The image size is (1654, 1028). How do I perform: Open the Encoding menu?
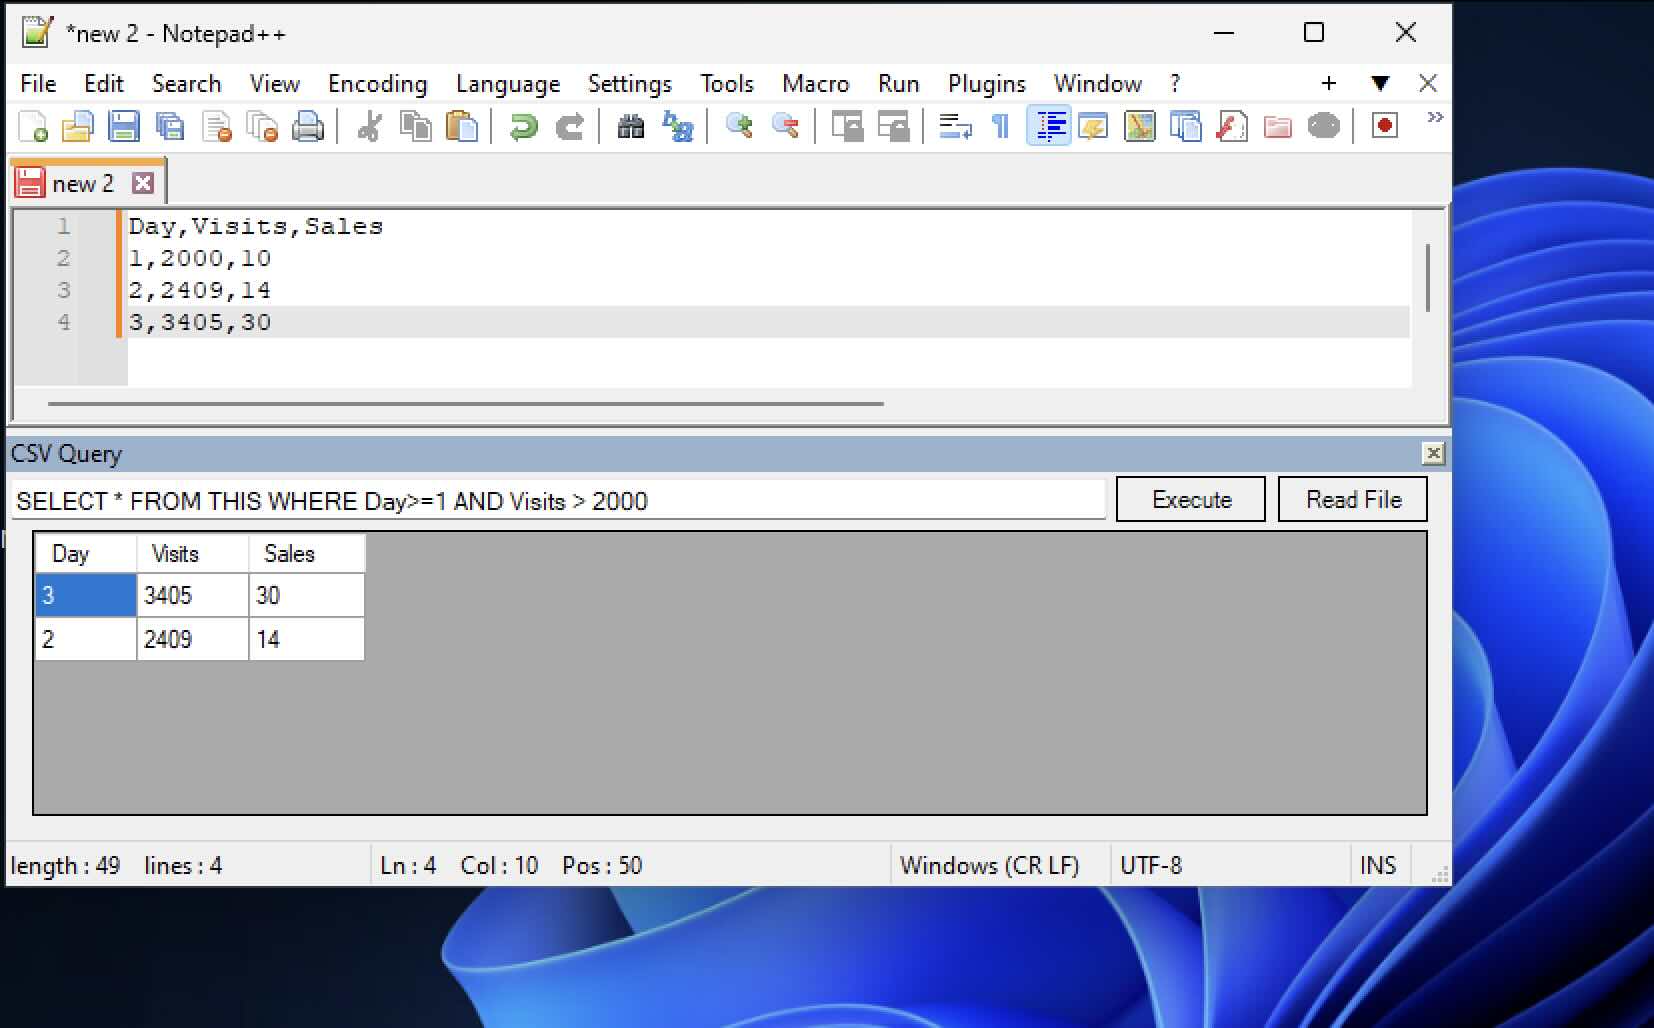(x=377, y=84)
